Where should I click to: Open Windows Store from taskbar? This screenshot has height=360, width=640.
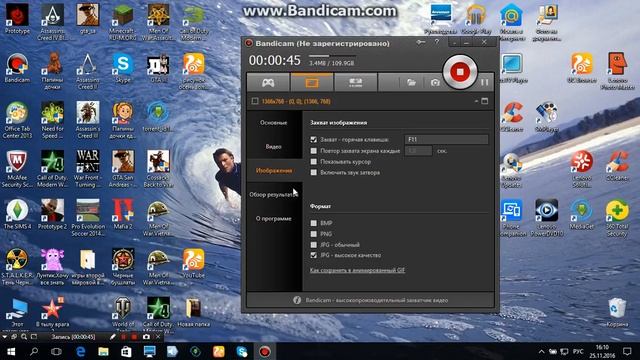pos(126,351)
